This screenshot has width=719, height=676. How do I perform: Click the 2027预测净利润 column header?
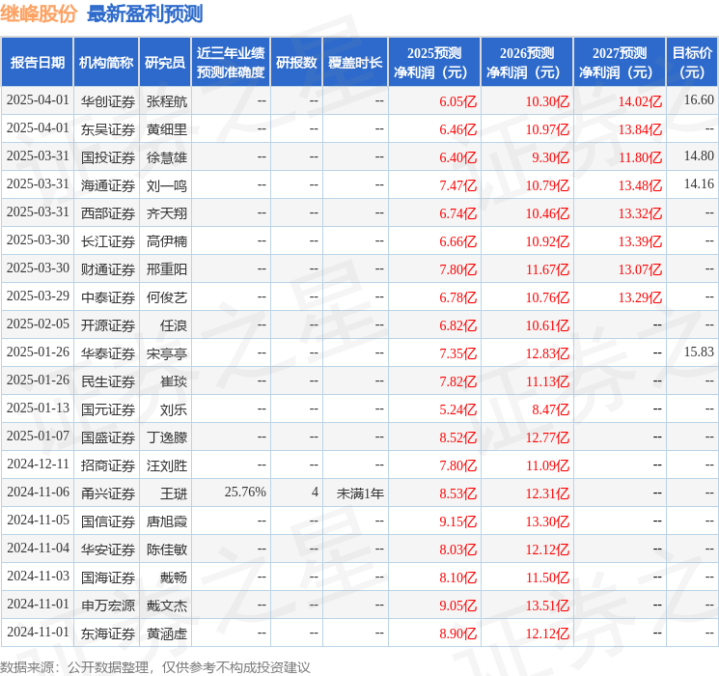619,62
